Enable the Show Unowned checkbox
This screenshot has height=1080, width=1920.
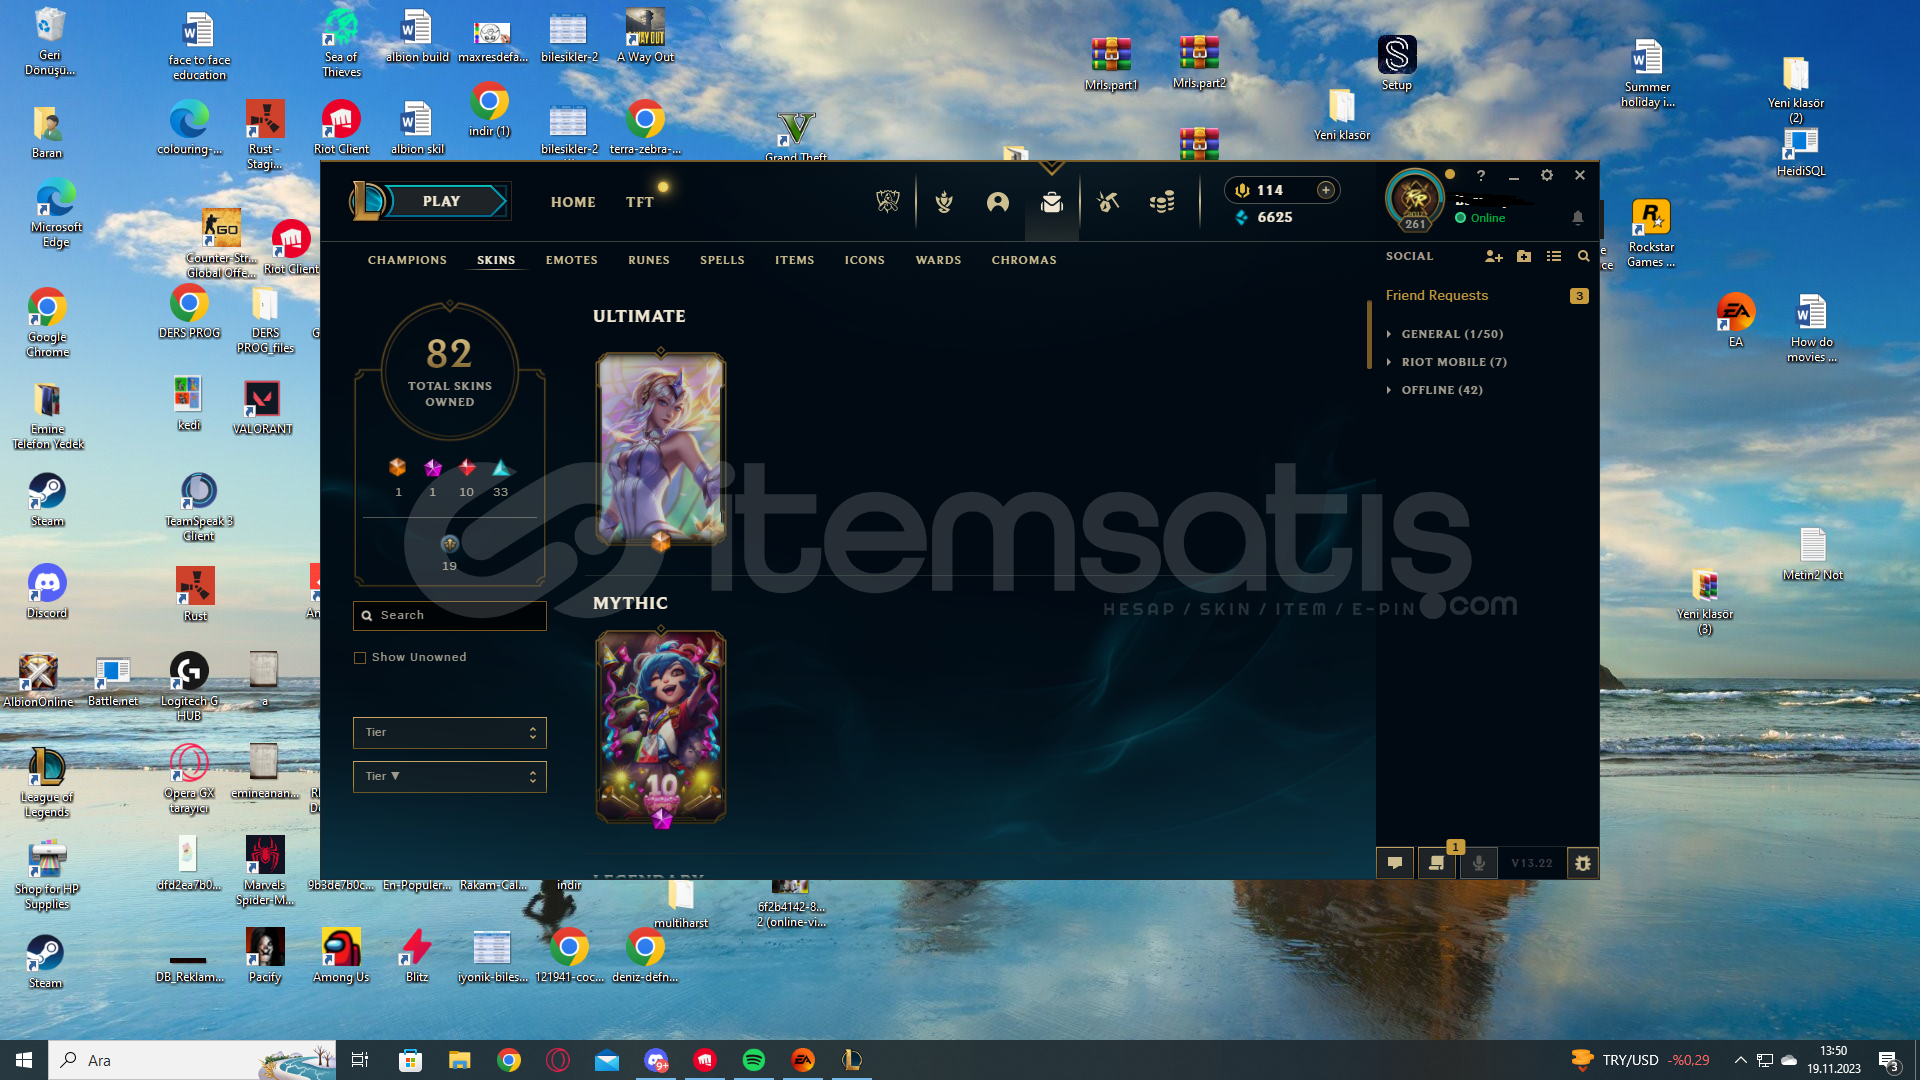click(x=360, y=658)
